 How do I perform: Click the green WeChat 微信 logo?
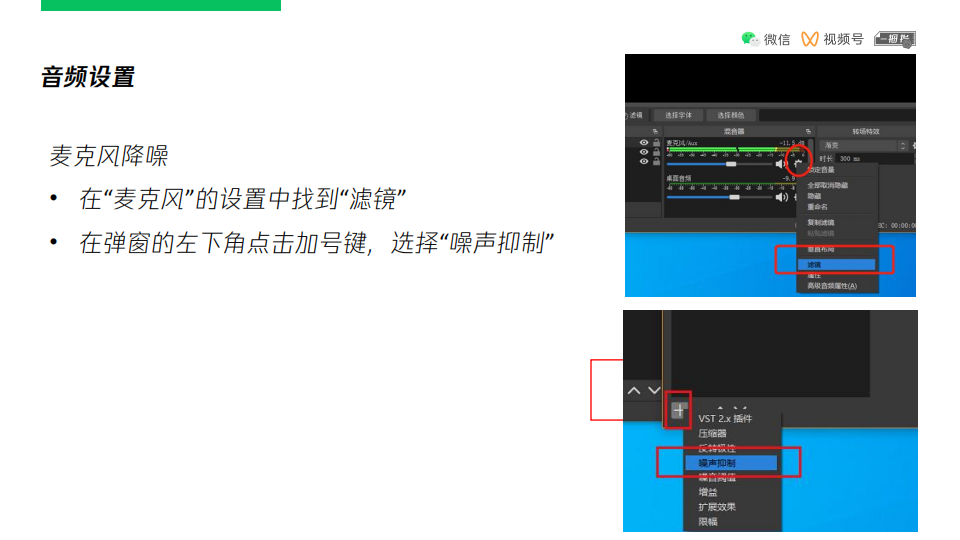pyautogui.click(x=749, y=39)
